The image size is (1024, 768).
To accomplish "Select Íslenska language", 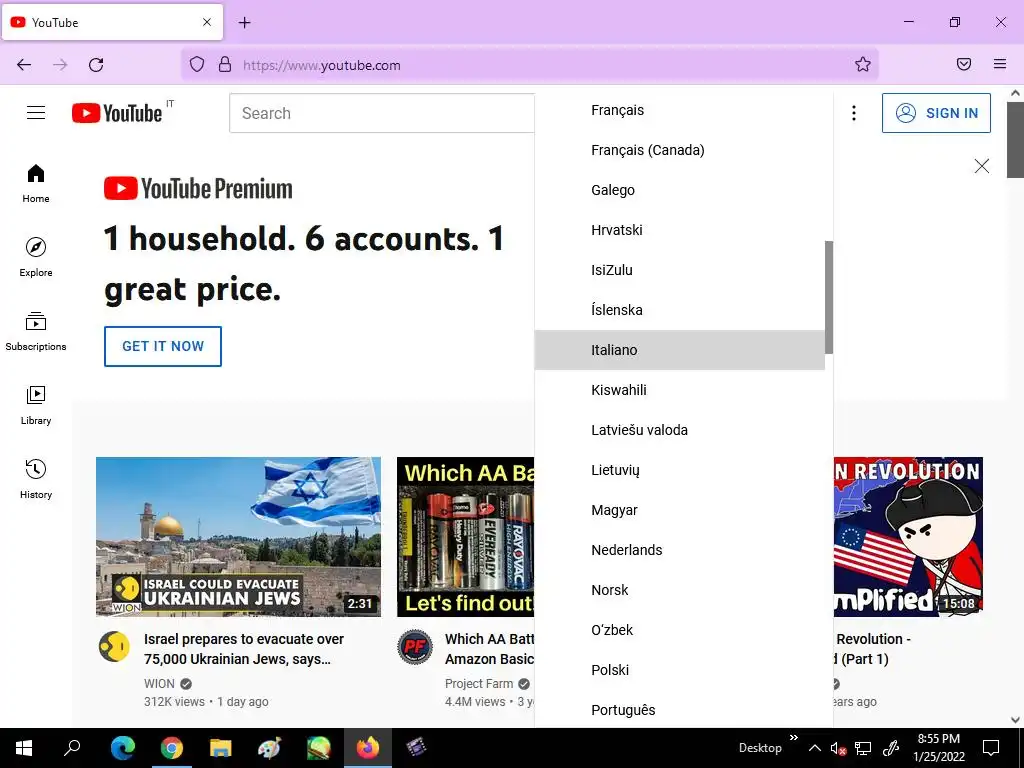I will point(679,310).
